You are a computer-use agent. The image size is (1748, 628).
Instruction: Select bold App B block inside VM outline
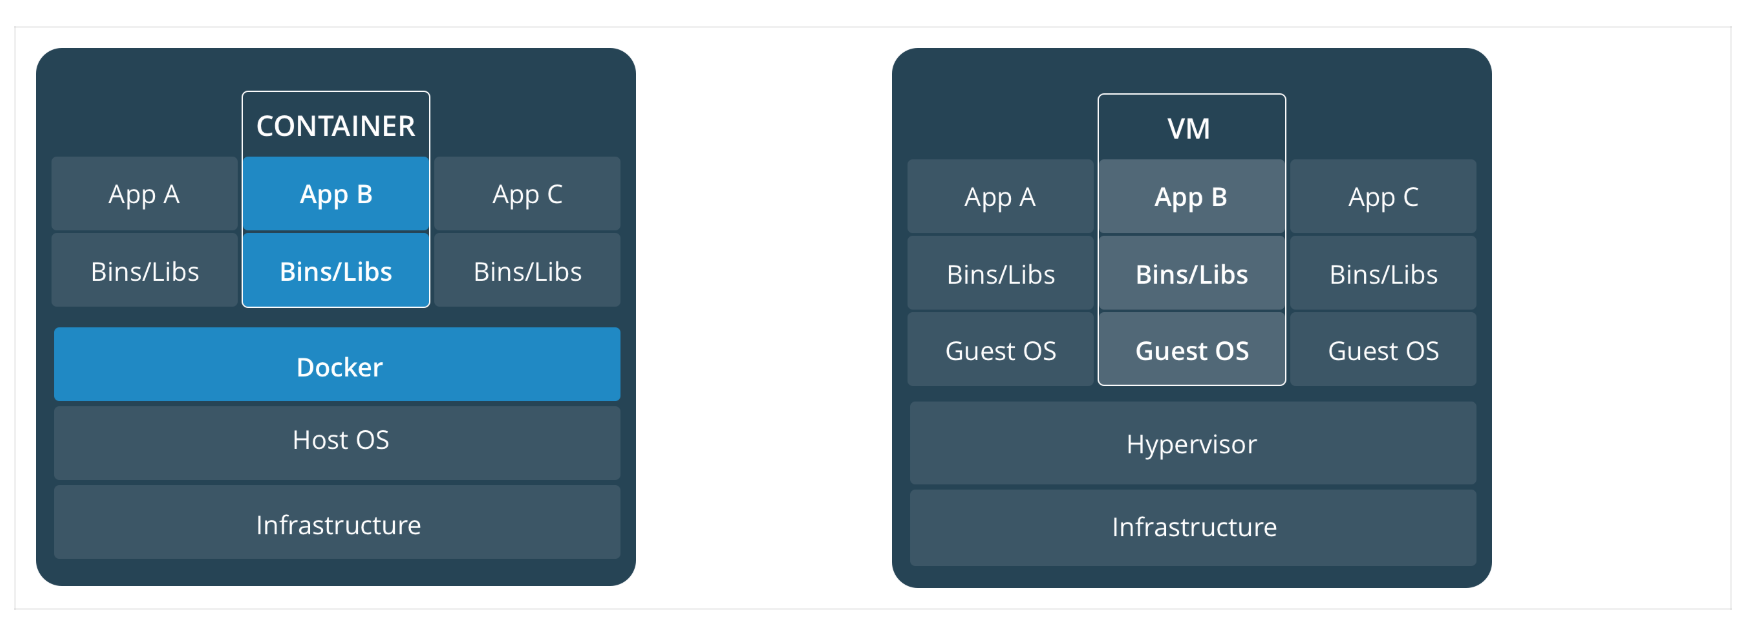1192,197
